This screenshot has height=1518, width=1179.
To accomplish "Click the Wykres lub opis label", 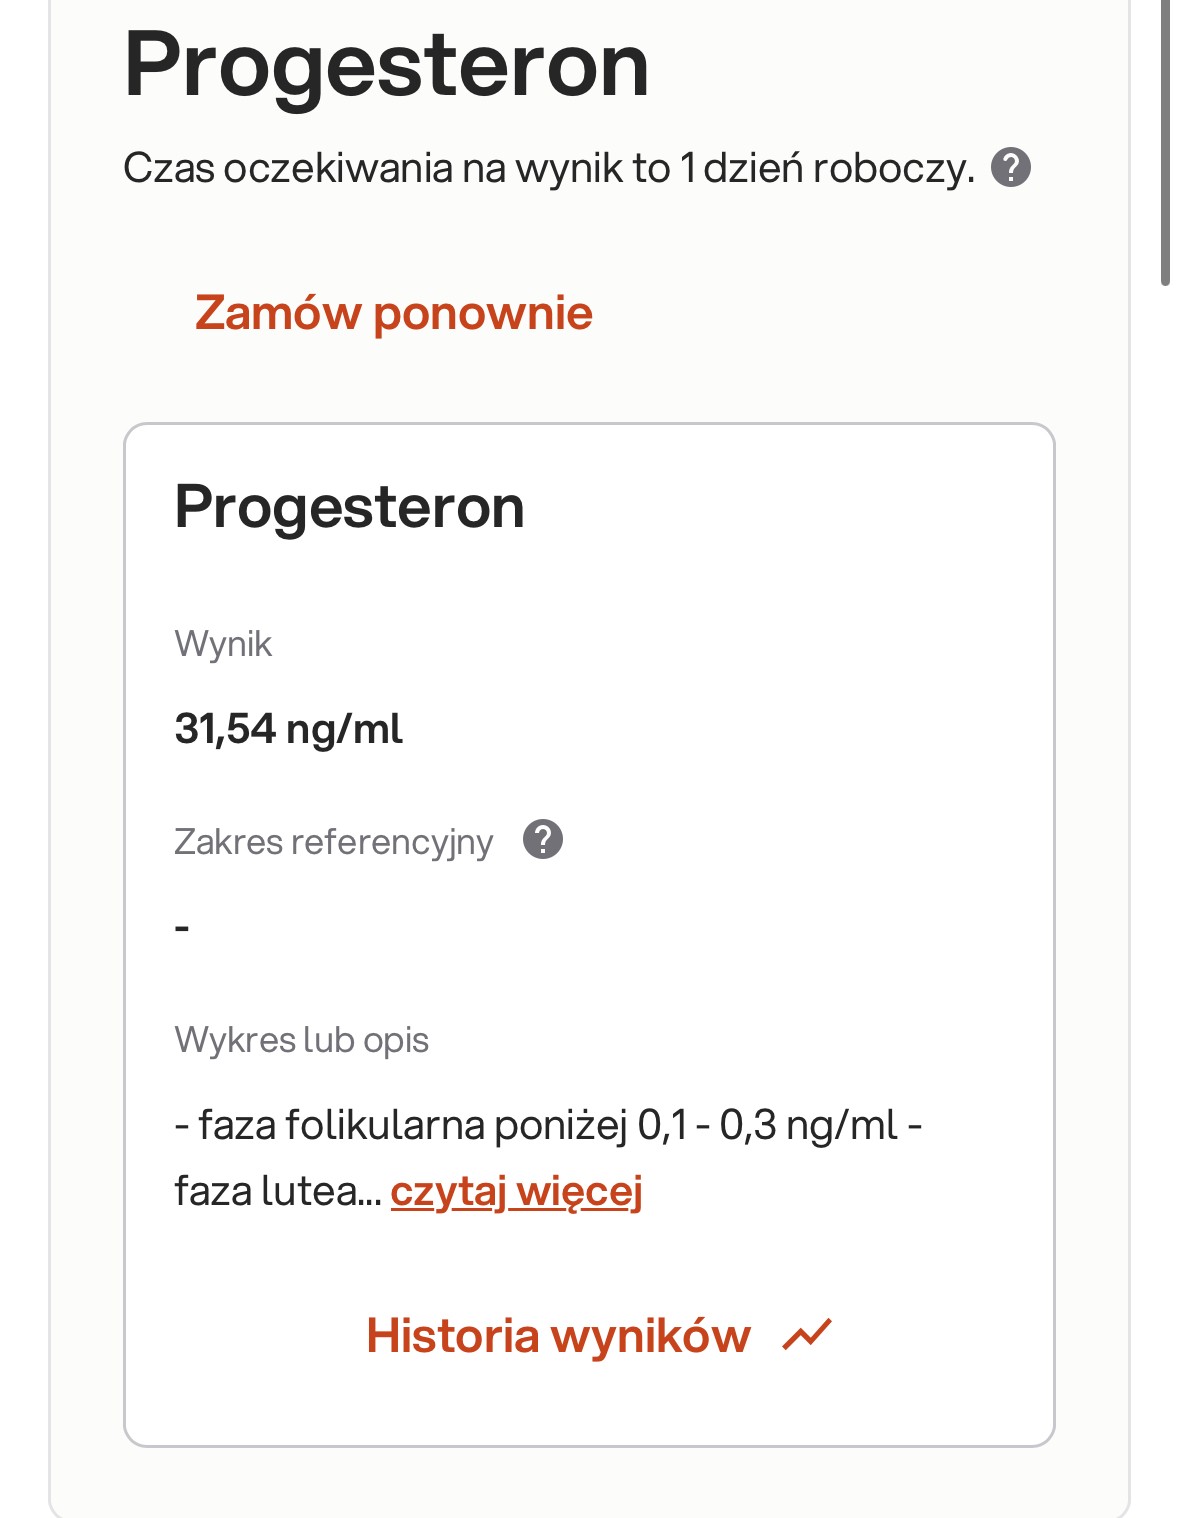I will tap(301, 1040).
